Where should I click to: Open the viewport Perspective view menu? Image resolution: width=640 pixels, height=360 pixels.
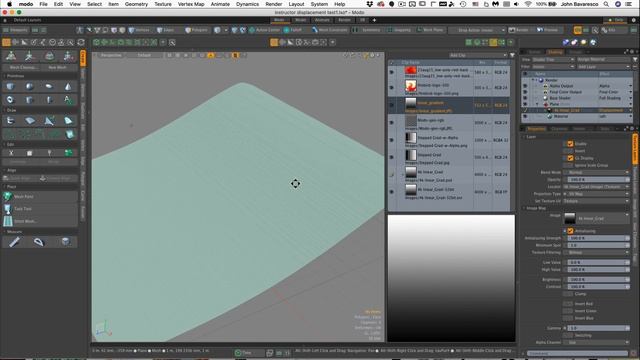tap(111, 55)
